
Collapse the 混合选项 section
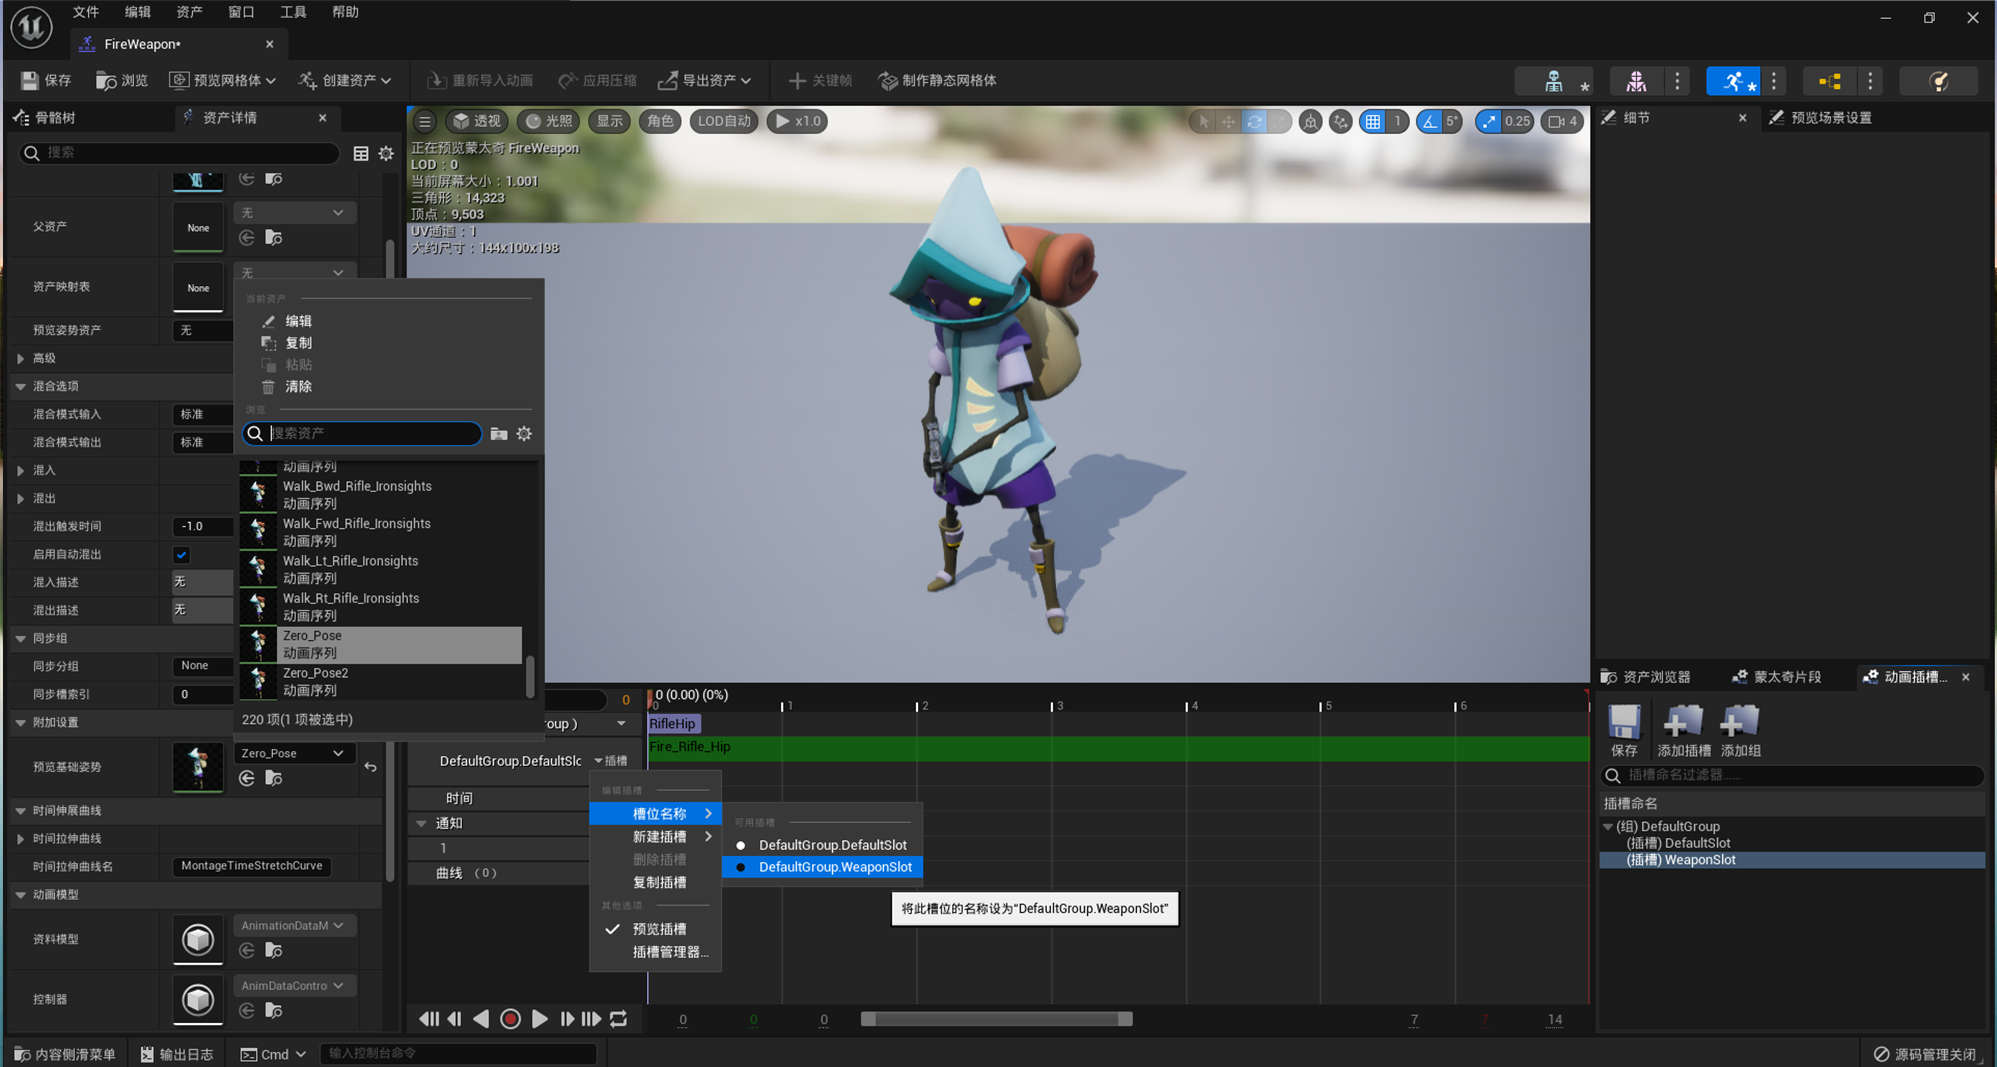click(x=20, y=386)
